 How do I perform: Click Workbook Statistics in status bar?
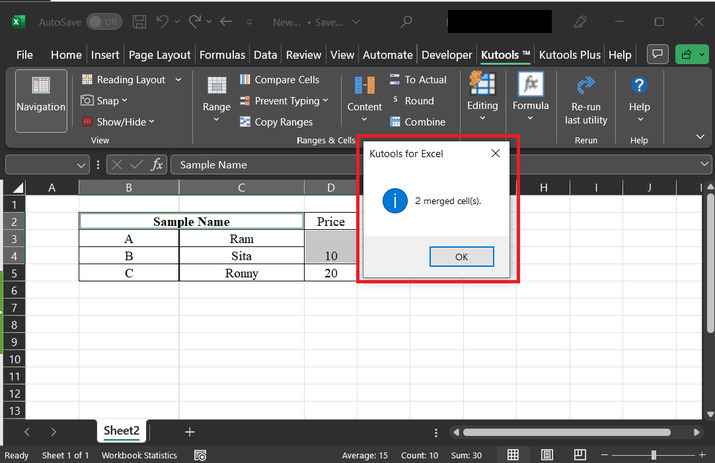click(x=139, y=455)
